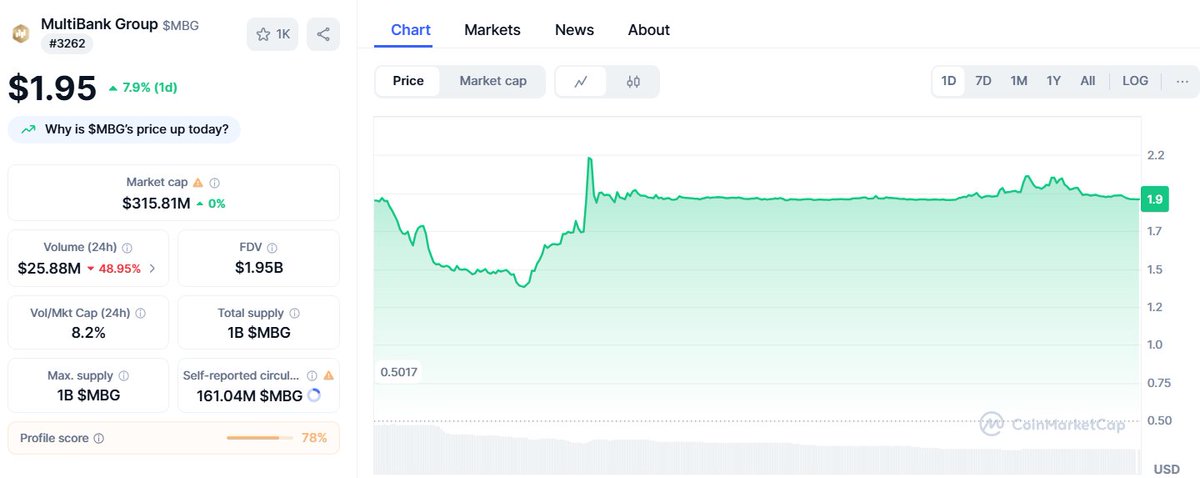The height and width of the screenshot is (478, 1200).
Task: Open the Max. supply info icon
Action: coord(124,376)
